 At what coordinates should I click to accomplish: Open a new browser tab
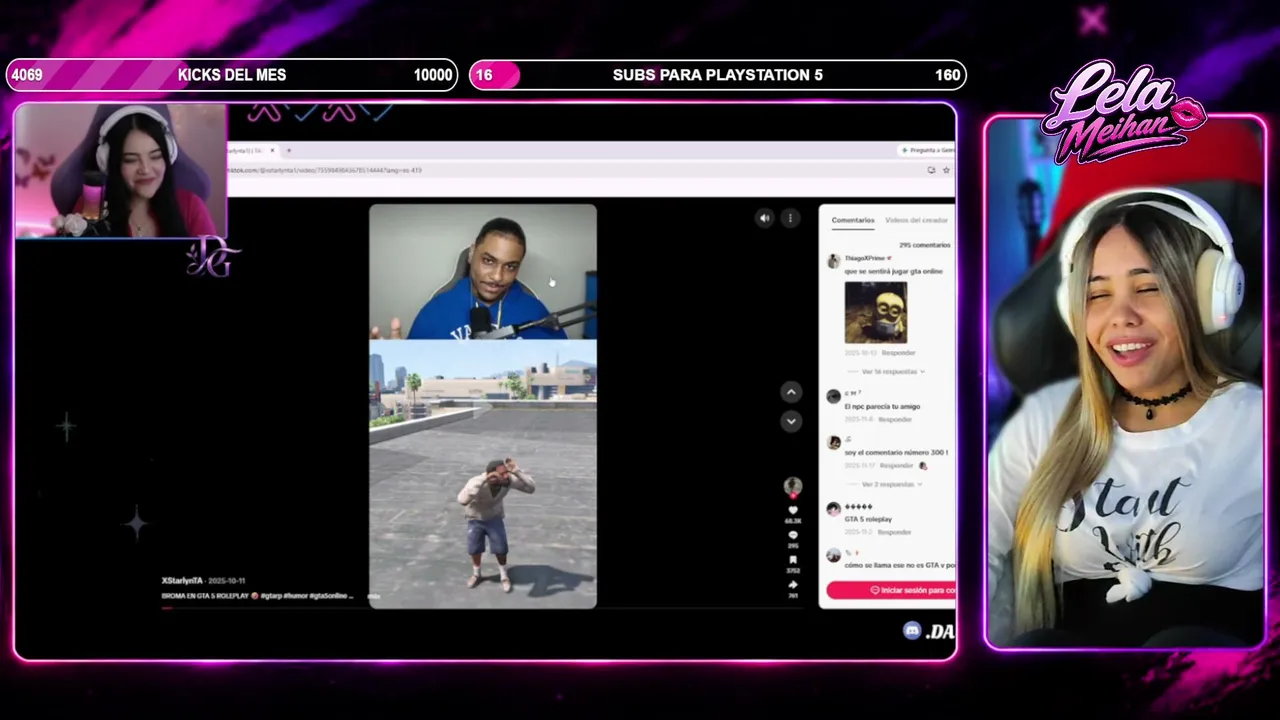click(289, 150)
